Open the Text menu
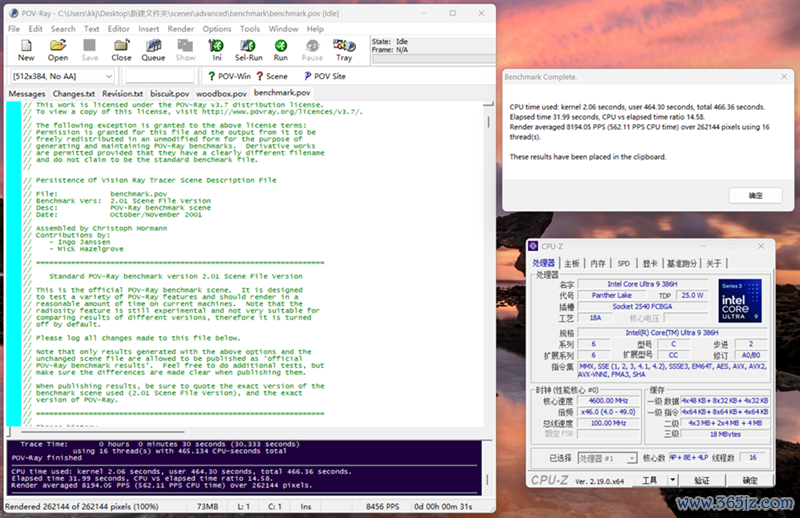Image resolution: width=800 pixels, height=518 pixels. [x=91, y=29]
